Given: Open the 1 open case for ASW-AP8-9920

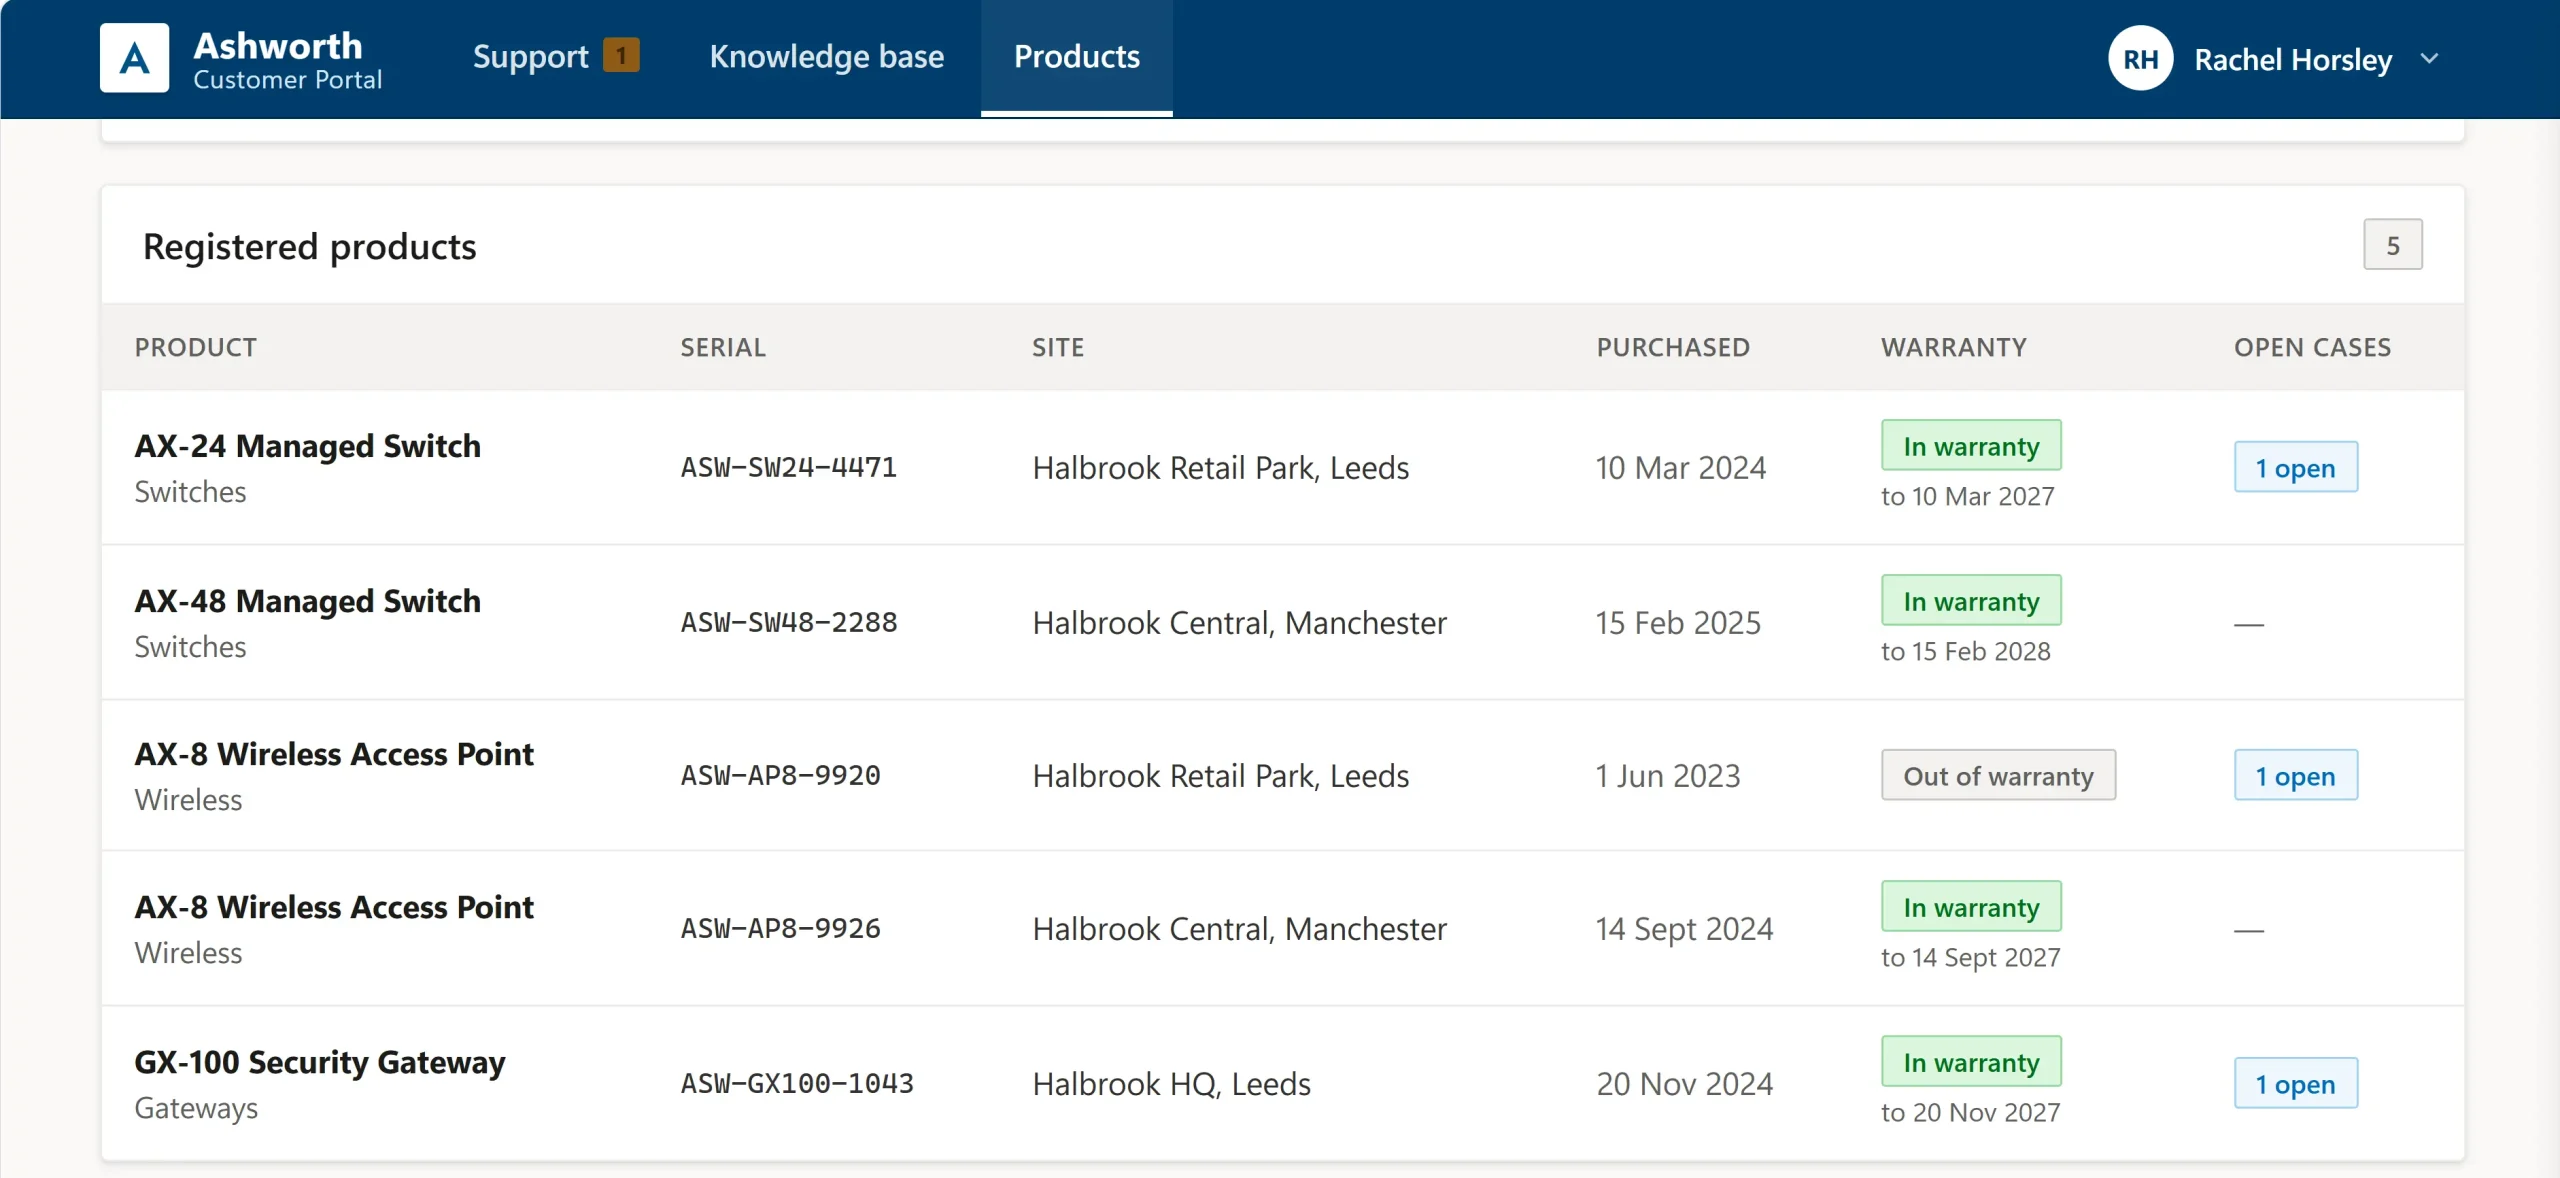Looking at the screenshot, I should (2295, 775).
